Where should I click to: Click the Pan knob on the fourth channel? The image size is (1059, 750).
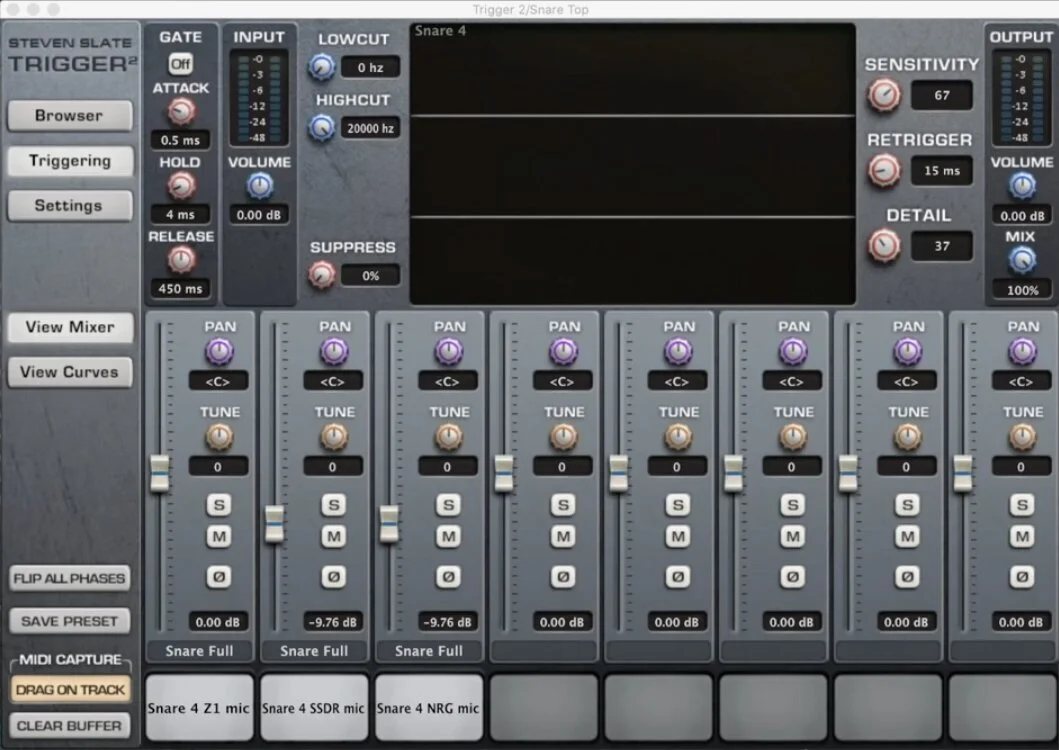point(563,351)
